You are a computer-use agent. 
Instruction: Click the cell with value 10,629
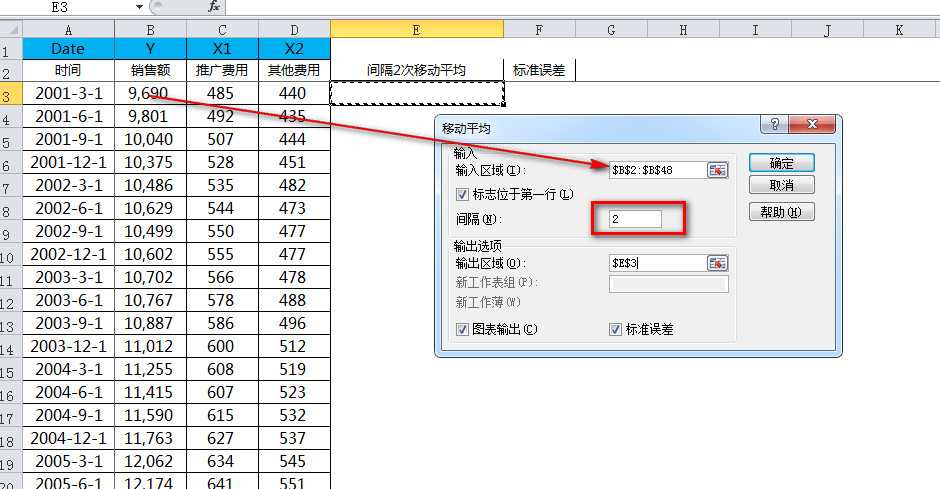click(x=150, y=208)
